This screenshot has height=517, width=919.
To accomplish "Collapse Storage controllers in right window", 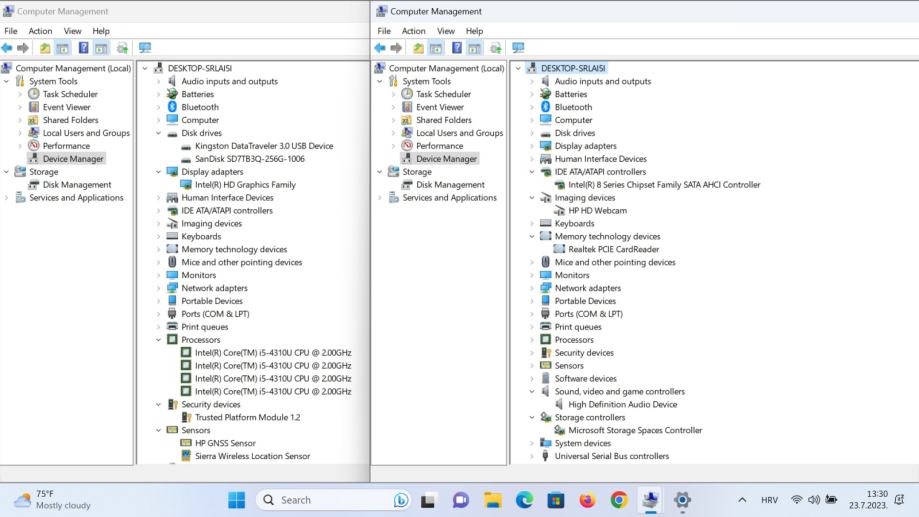I will point(532,417).
